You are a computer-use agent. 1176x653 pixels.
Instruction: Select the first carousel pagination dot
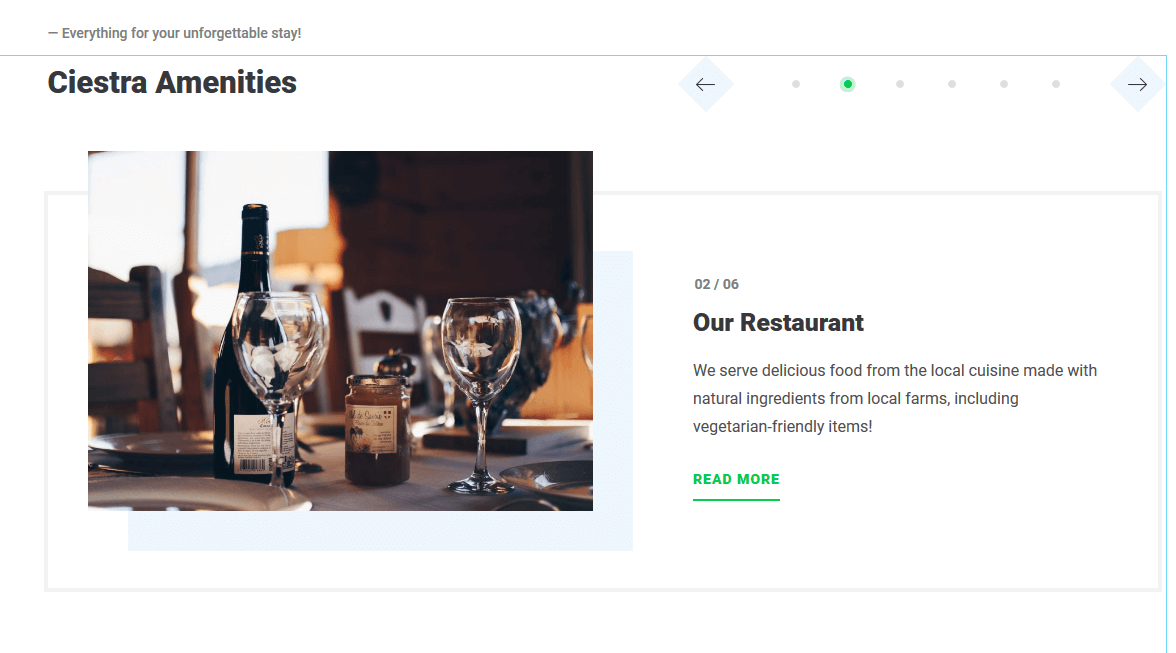tap(796, 84)
